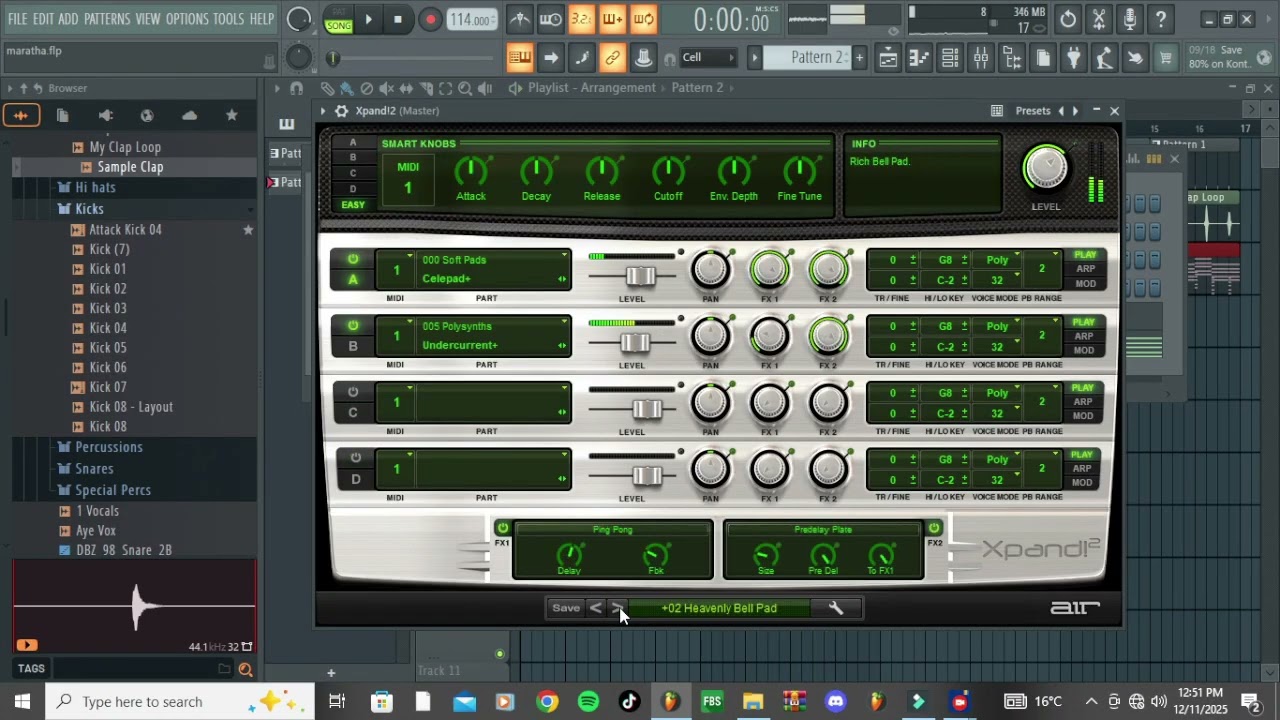Toggle power for Xpand!2 part B
The width and height of the screenshot is (1280, 720).
[353, 325]
